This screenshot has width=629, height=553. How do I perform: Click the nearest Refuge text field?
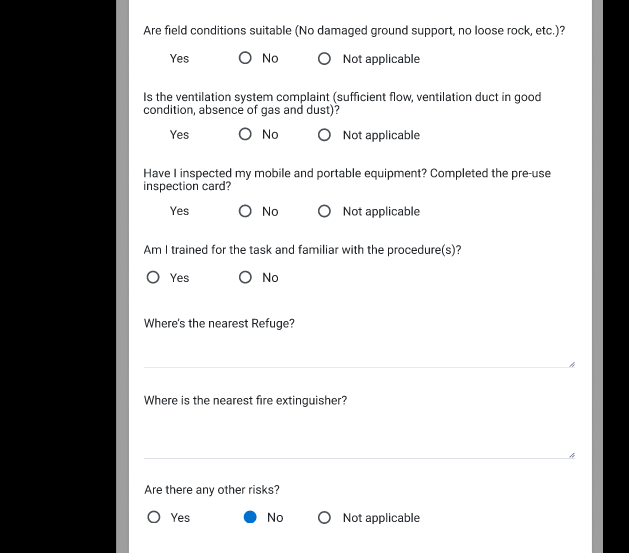[x=359, y=352]
